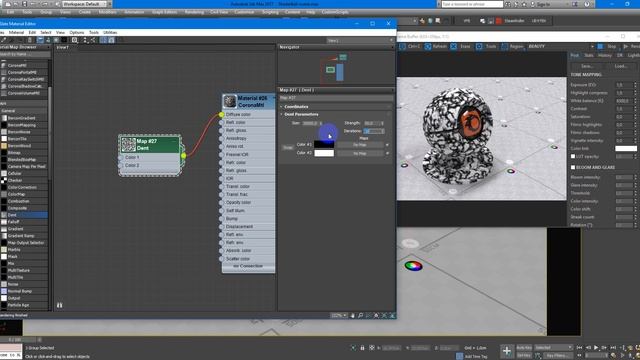Image resolution: width=640 pixels, height=360 pixels.
Task: Toggle the Color #1 map checkbox
Action: coord(387,145)
